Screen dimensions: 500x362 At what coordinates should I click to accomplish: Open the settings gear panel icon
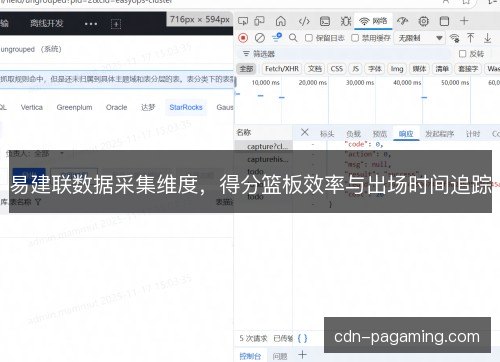tap(423, 21)
